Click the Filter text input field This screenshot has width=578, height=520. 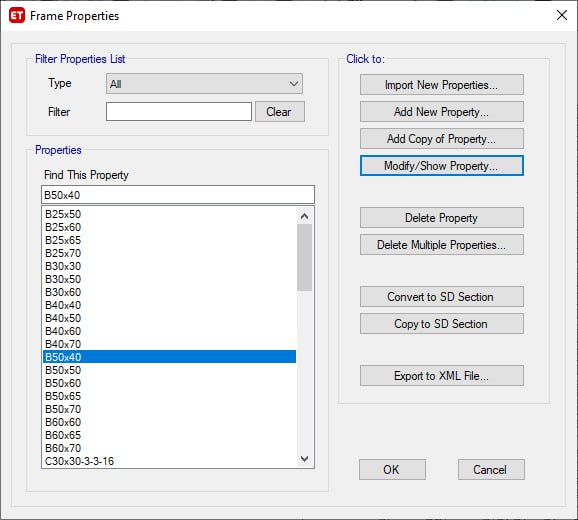coord(179,112)
